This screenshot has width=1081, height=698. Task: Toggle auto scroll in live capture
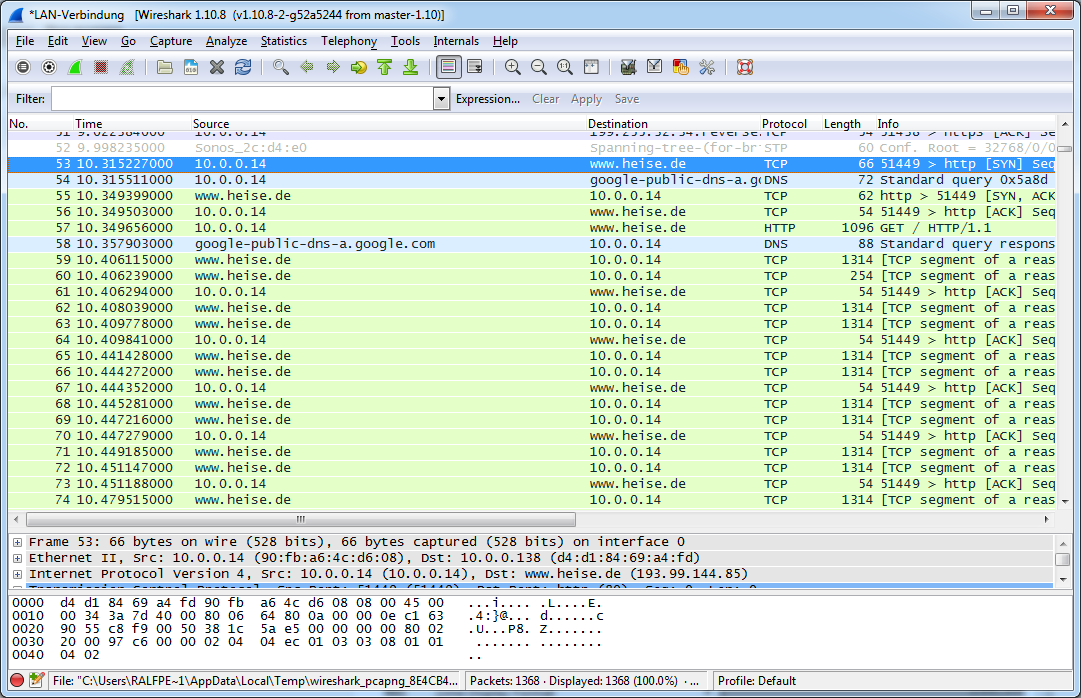click(x=475, y=67)
